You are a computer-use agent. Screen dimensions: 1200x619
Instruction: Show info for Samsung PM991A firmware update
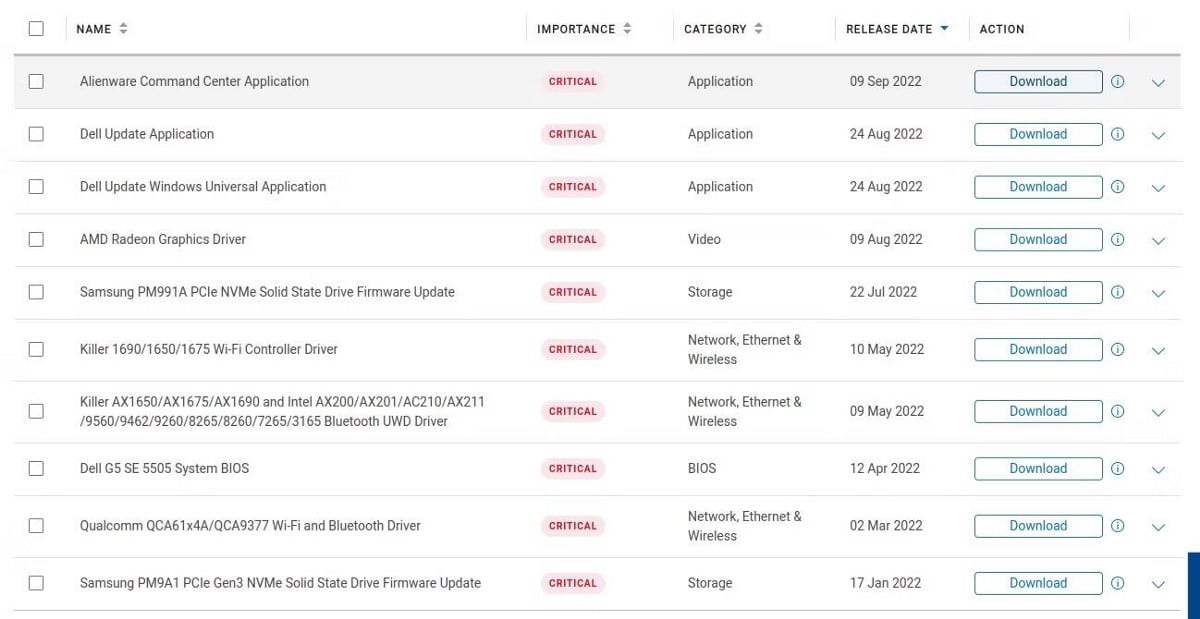pos(1117,293)
